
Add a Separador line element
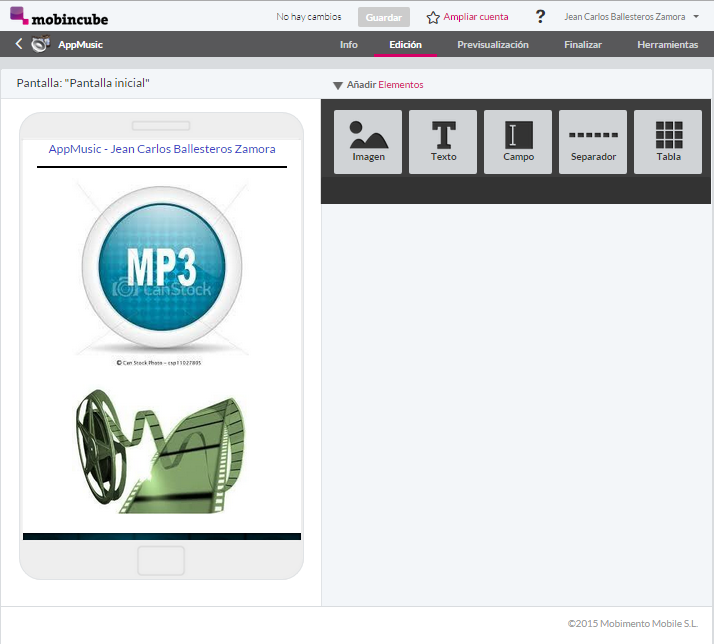pos(593,141)
